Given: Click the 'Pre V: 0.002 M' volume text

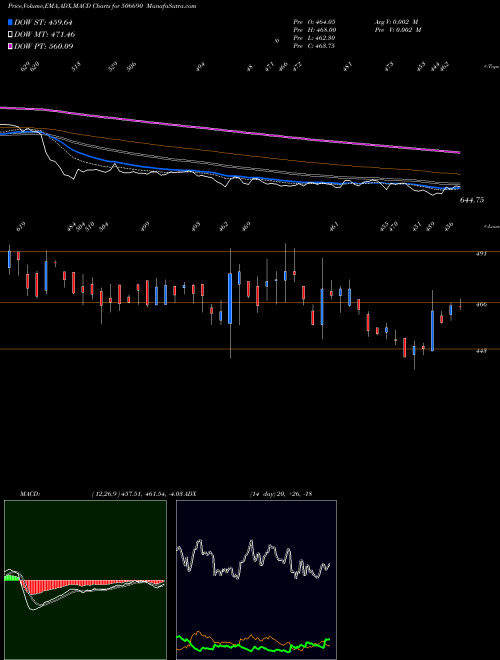Looking at the screenshot, I should (398, 29).
